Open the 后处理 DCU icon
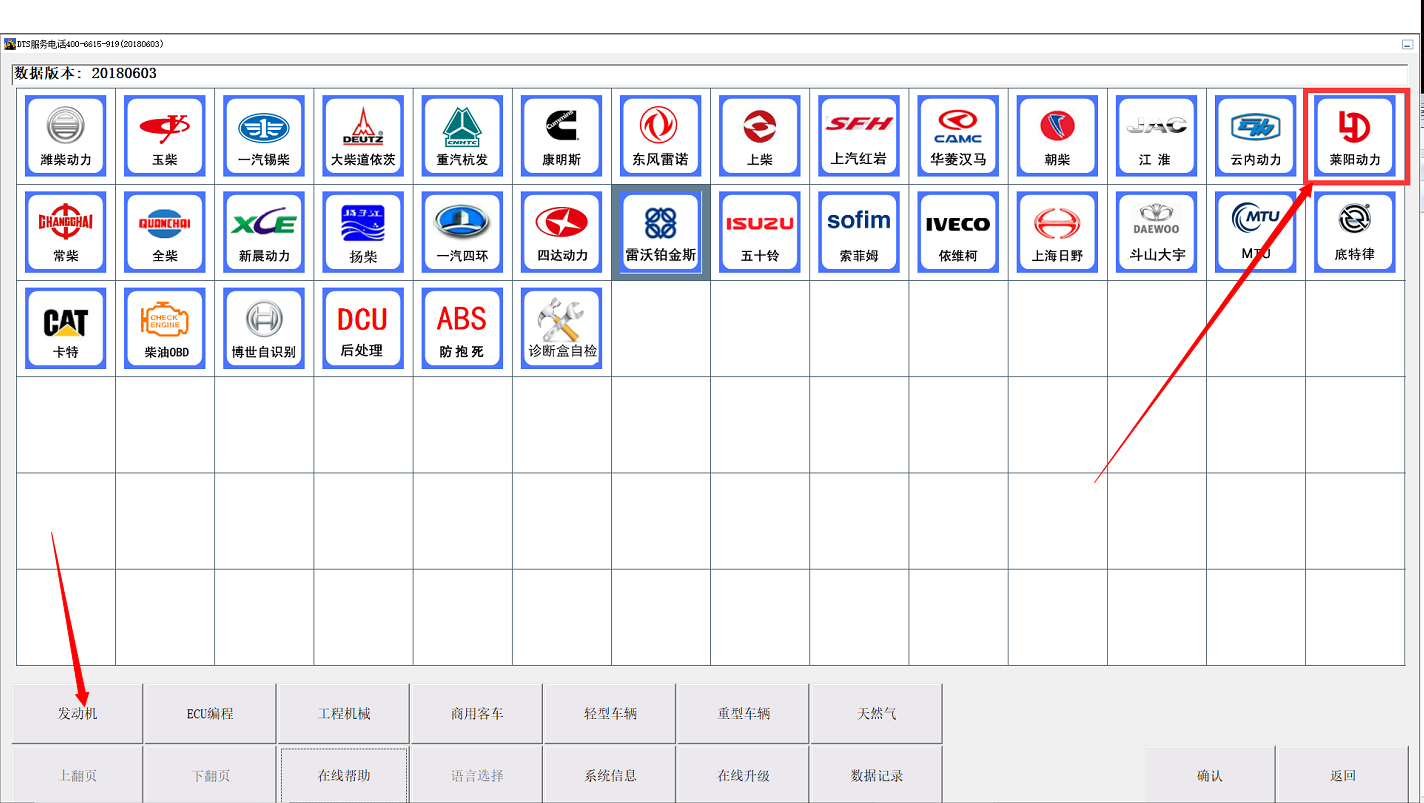 [363, 328]
